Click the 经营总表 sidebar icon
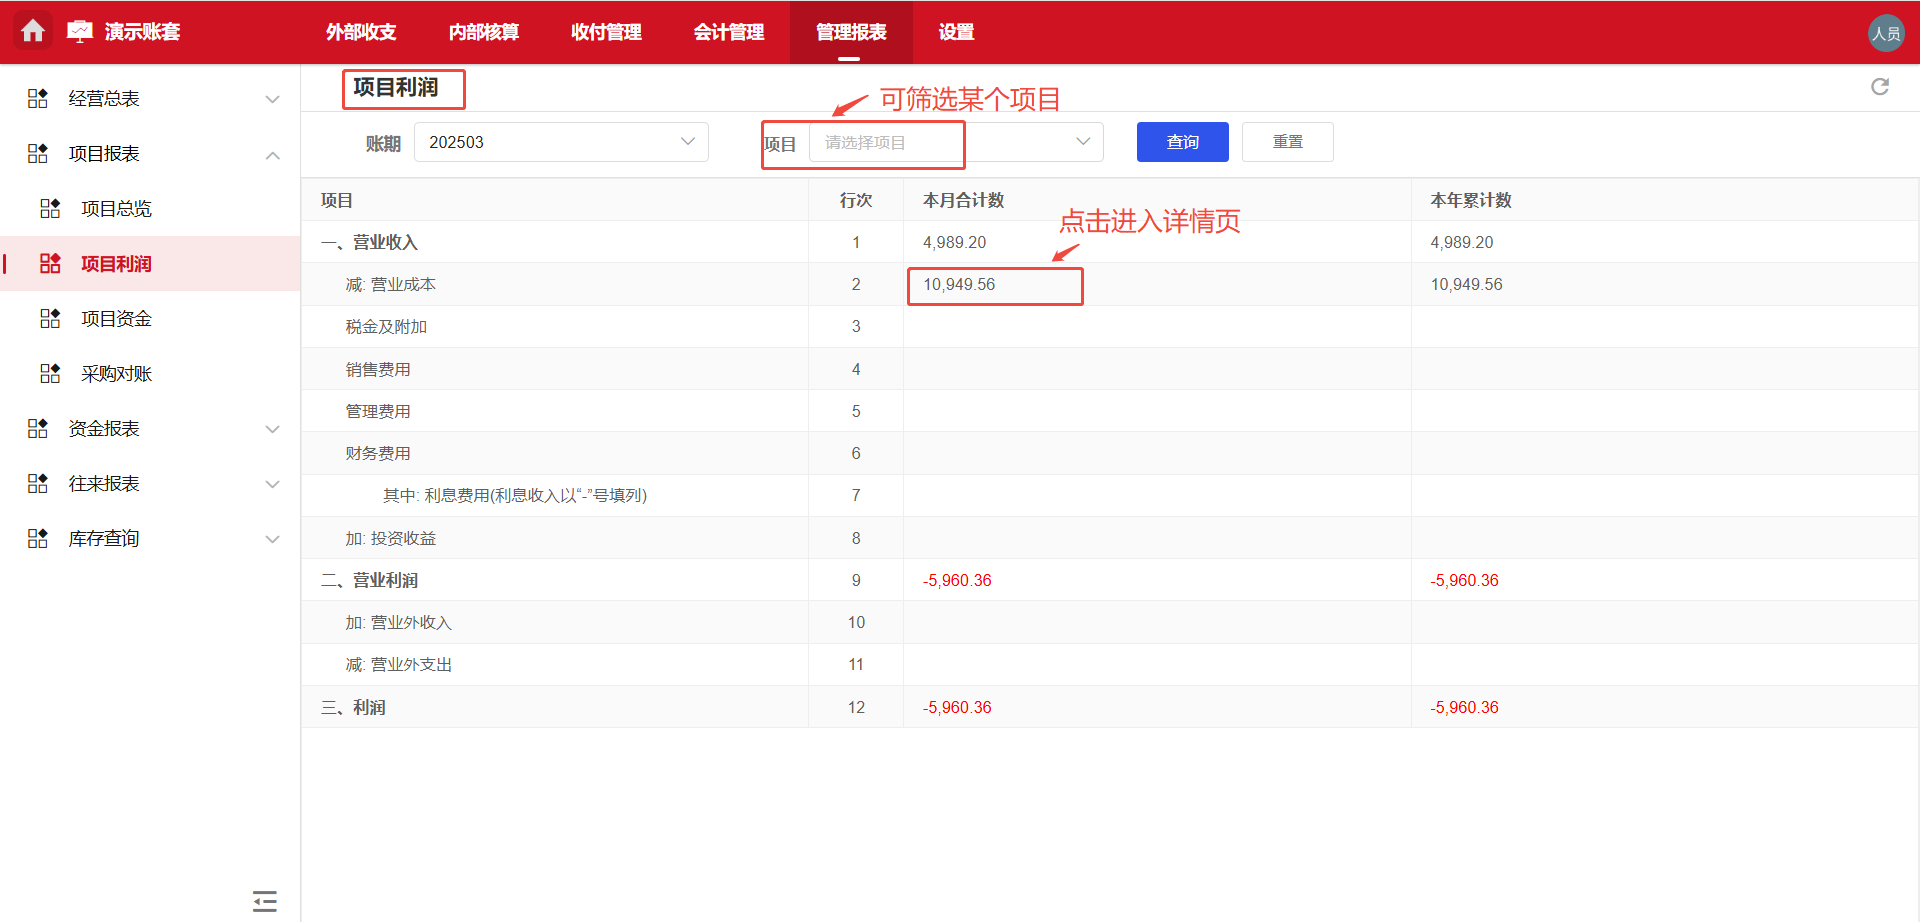1920x922 pixels. [37, 97]
